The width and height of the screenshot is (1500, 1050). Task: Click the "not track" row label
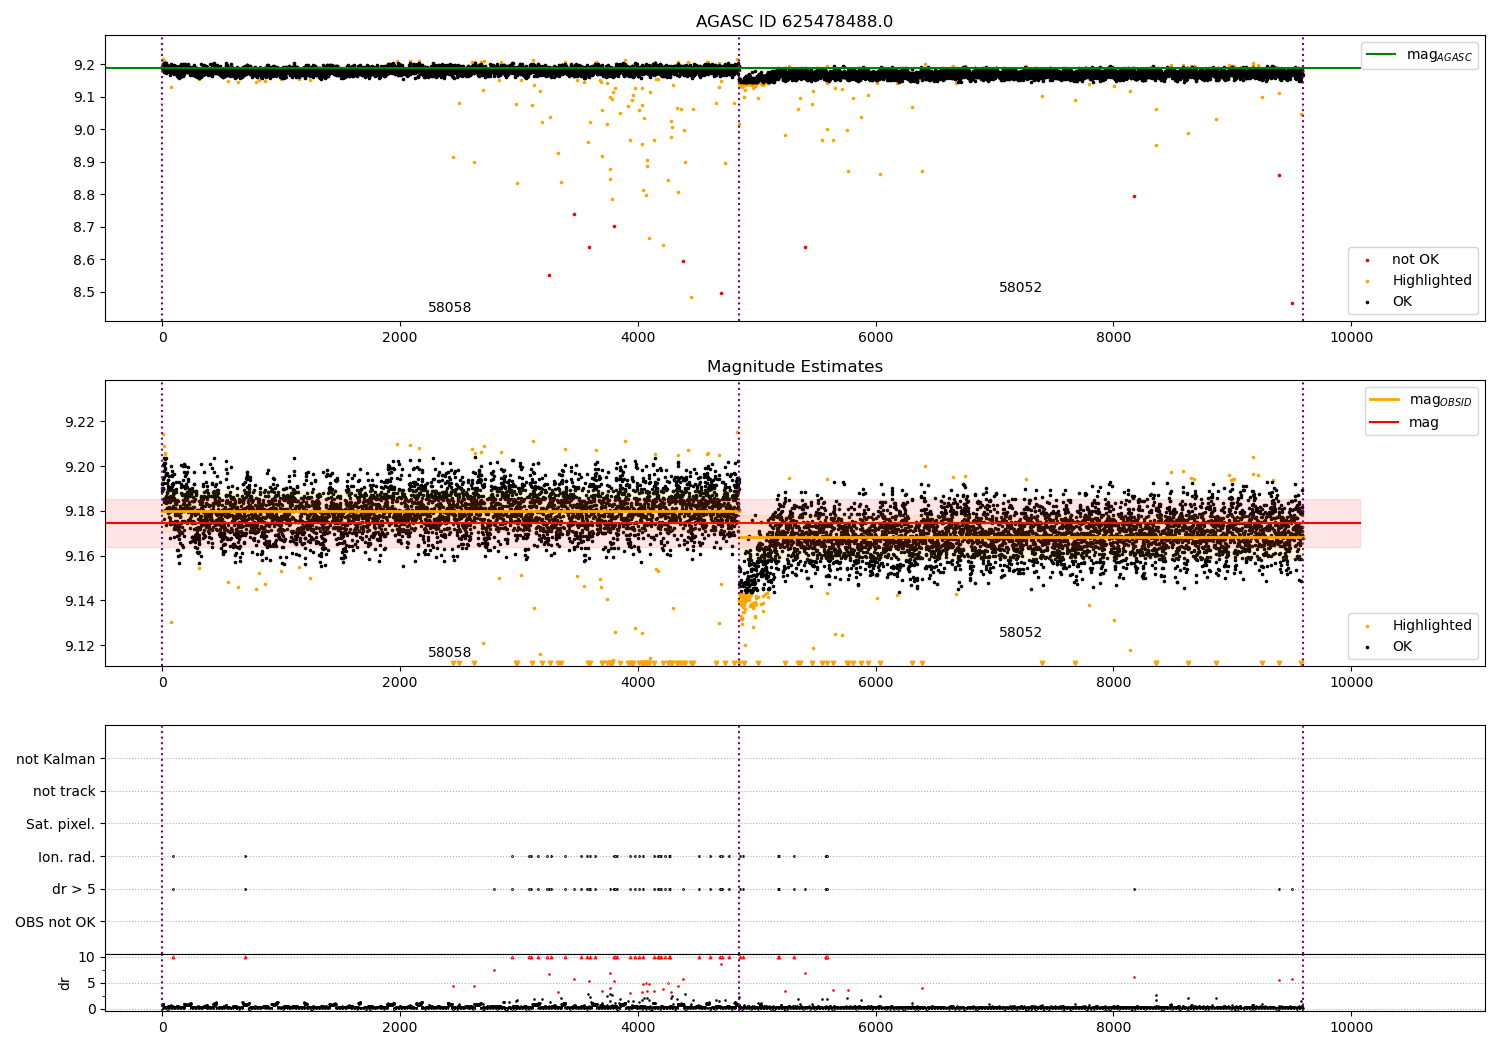pos(64,791)
